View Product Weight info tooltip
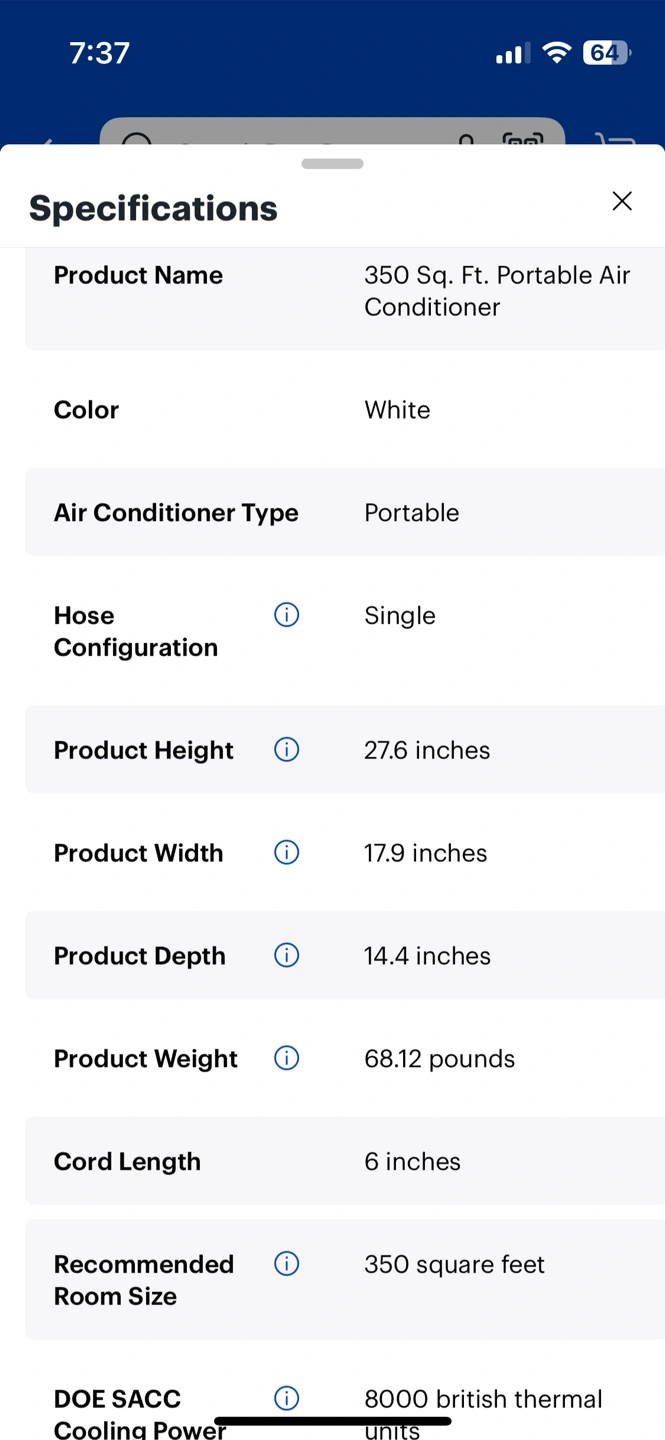665x1440 pixels. (x=287, y=1058)
